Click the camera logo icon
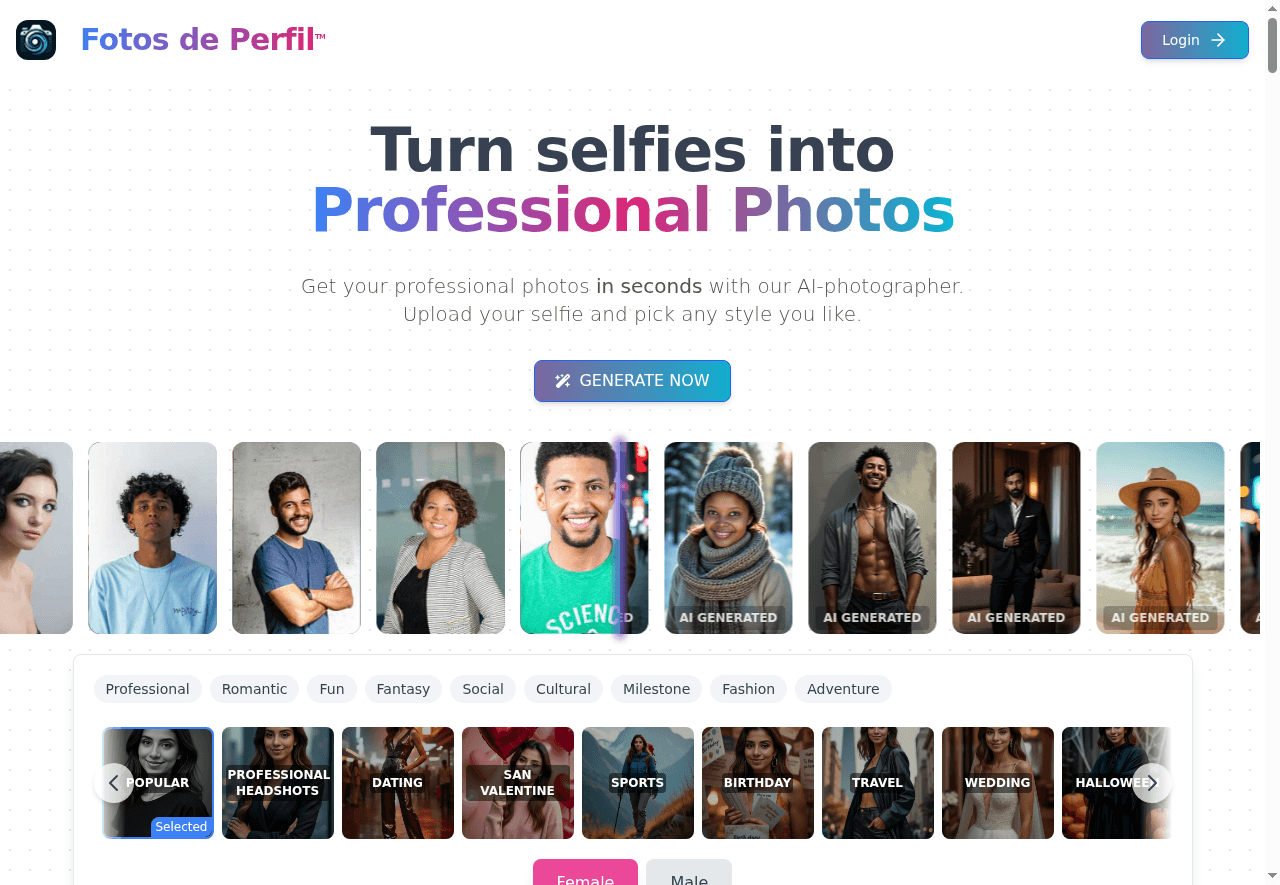The image size is (1280, 885). point(35,40)
